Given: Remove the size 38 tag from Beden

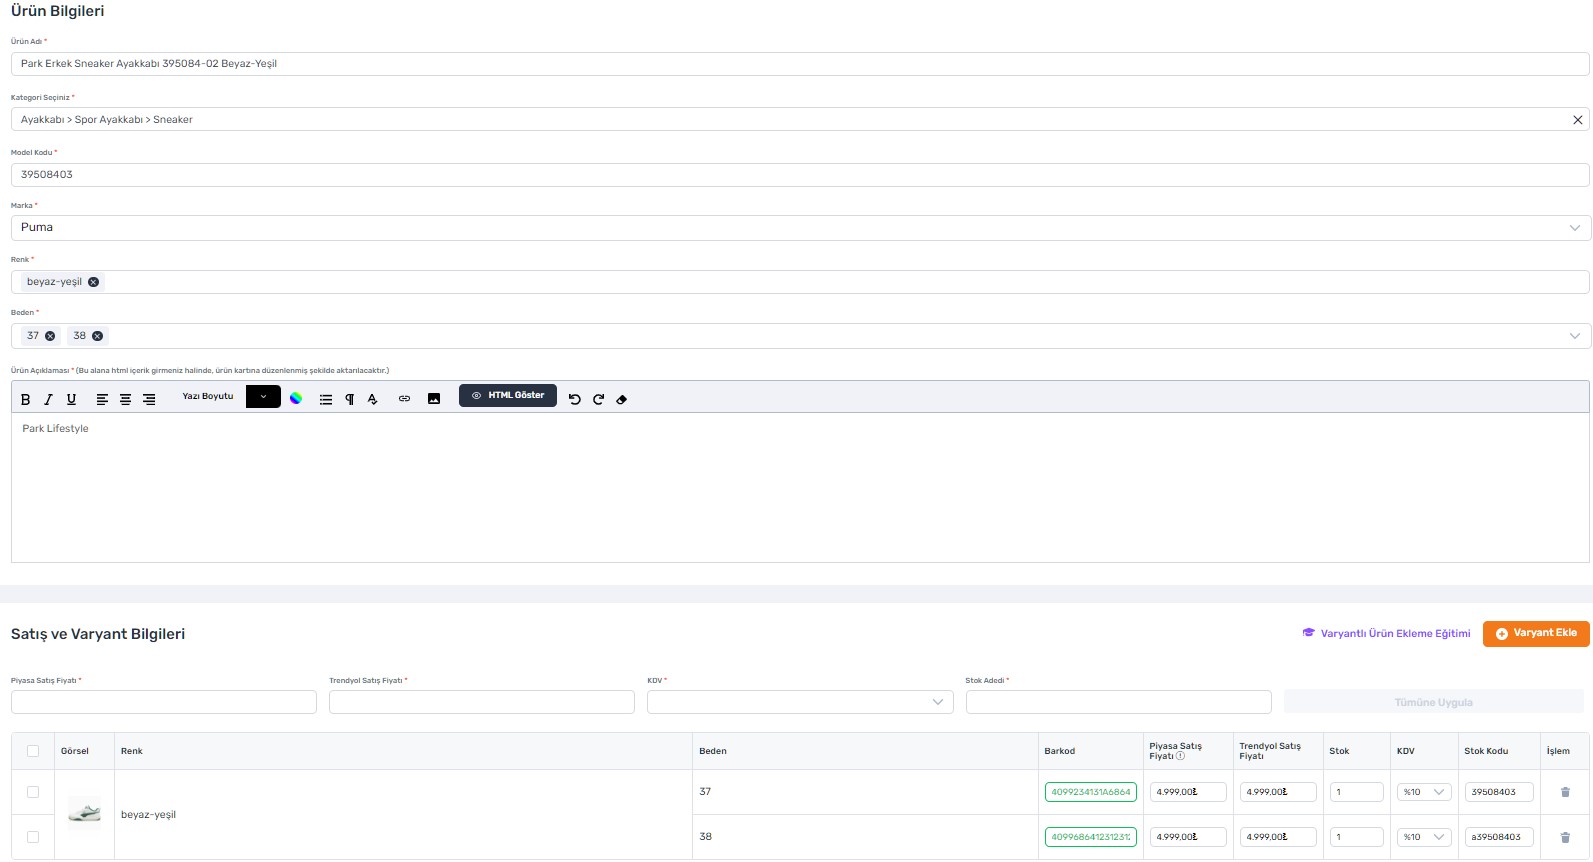Looking at the screenshot, I should click(x=98, y=336).
